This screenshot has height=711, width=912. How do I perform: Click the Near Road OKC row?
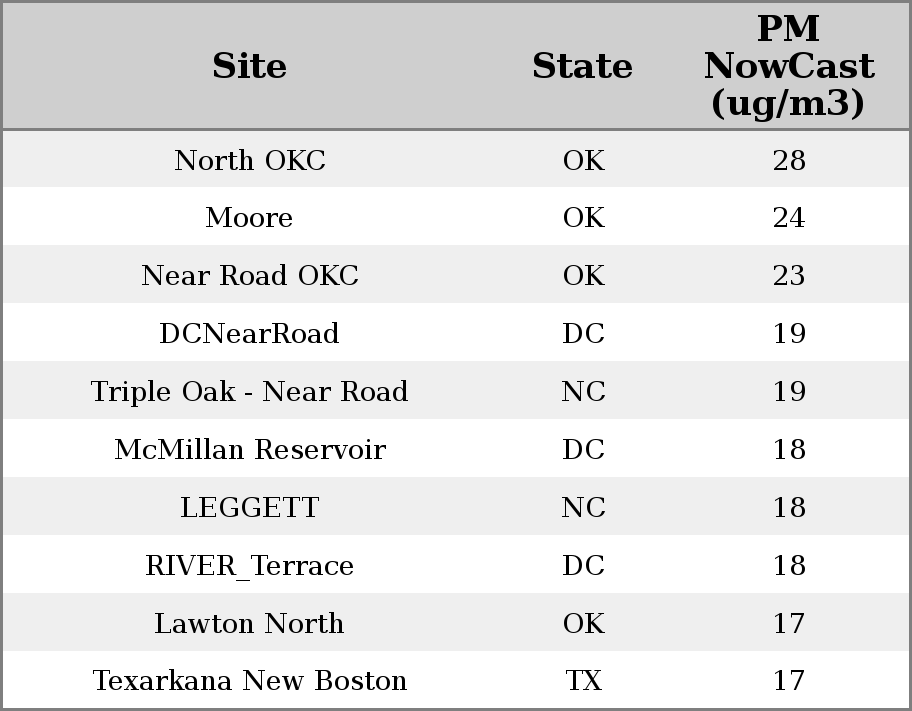pyautogui.click(x=249, y=276)
